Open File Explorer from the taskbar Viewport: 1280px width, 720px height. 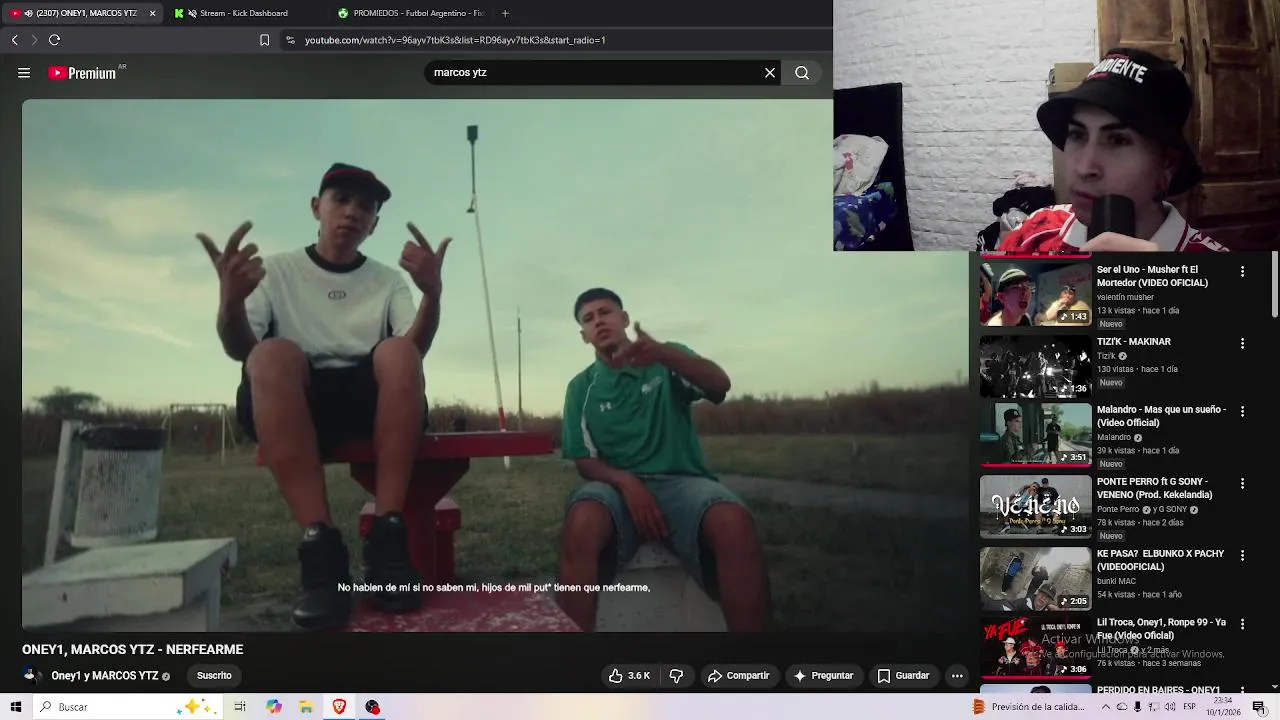coord(307,707)
